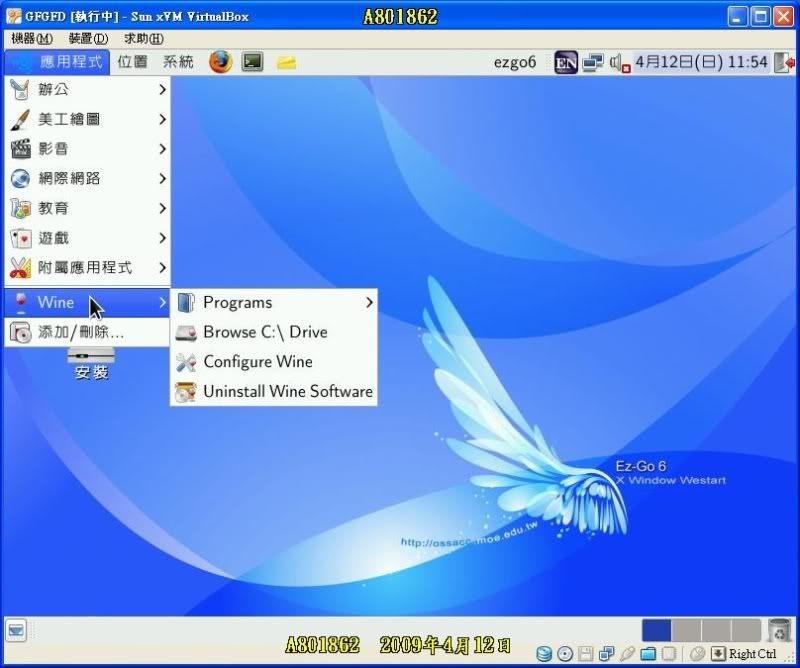The image size is (800, 668).
Task: Launch the Firefox browser from the panel
Action: click(220, 62)
